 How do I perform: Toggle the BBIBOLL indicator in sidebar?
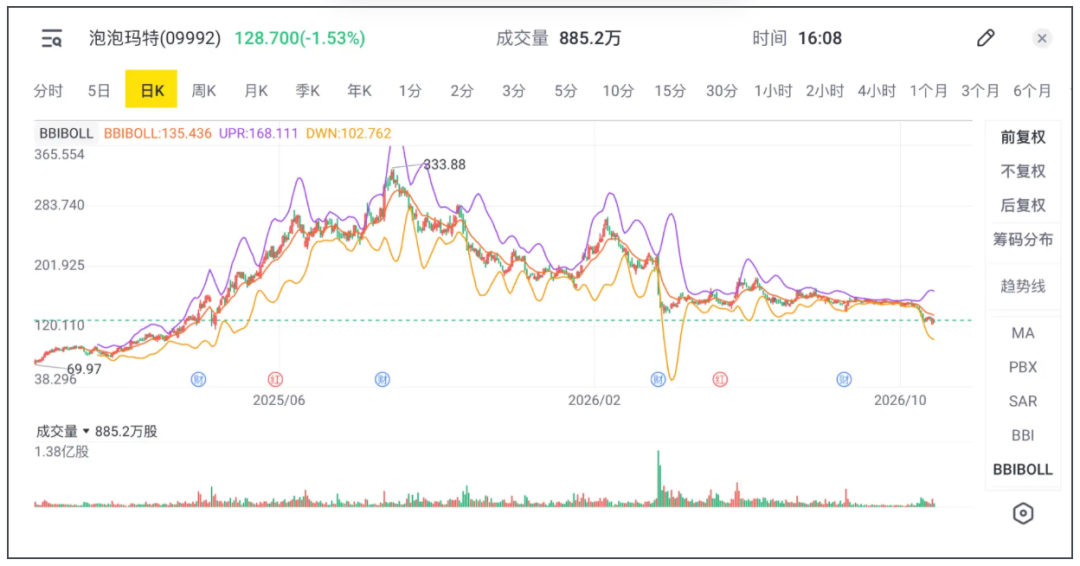1023,470
